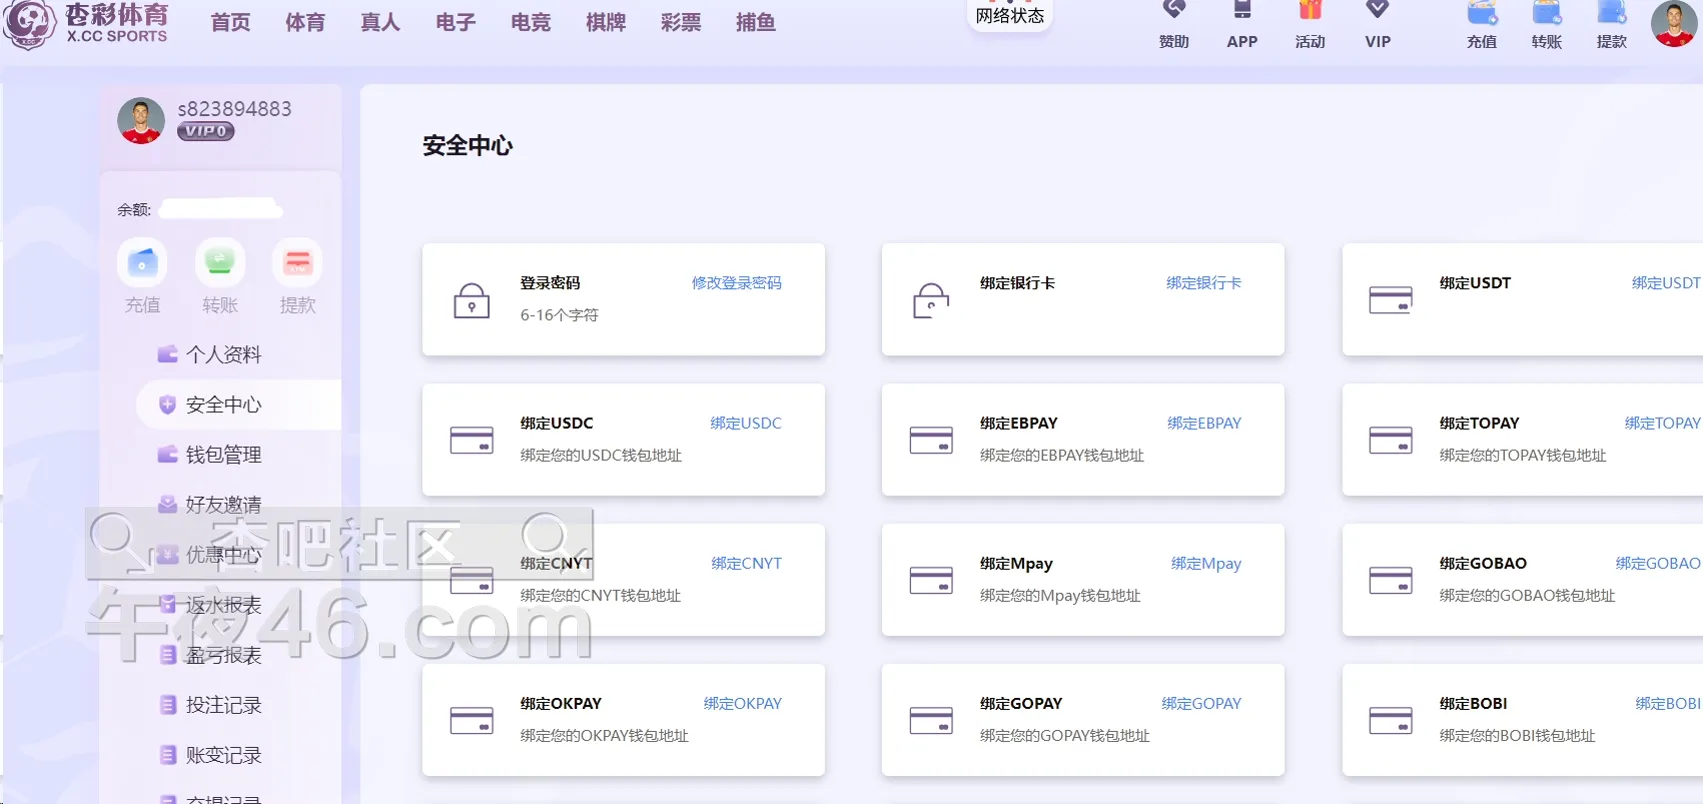Viewport: 1703px width, 804px height.
Task: Click the sidebar 充值 deposit icon
Action: [142, 263]
